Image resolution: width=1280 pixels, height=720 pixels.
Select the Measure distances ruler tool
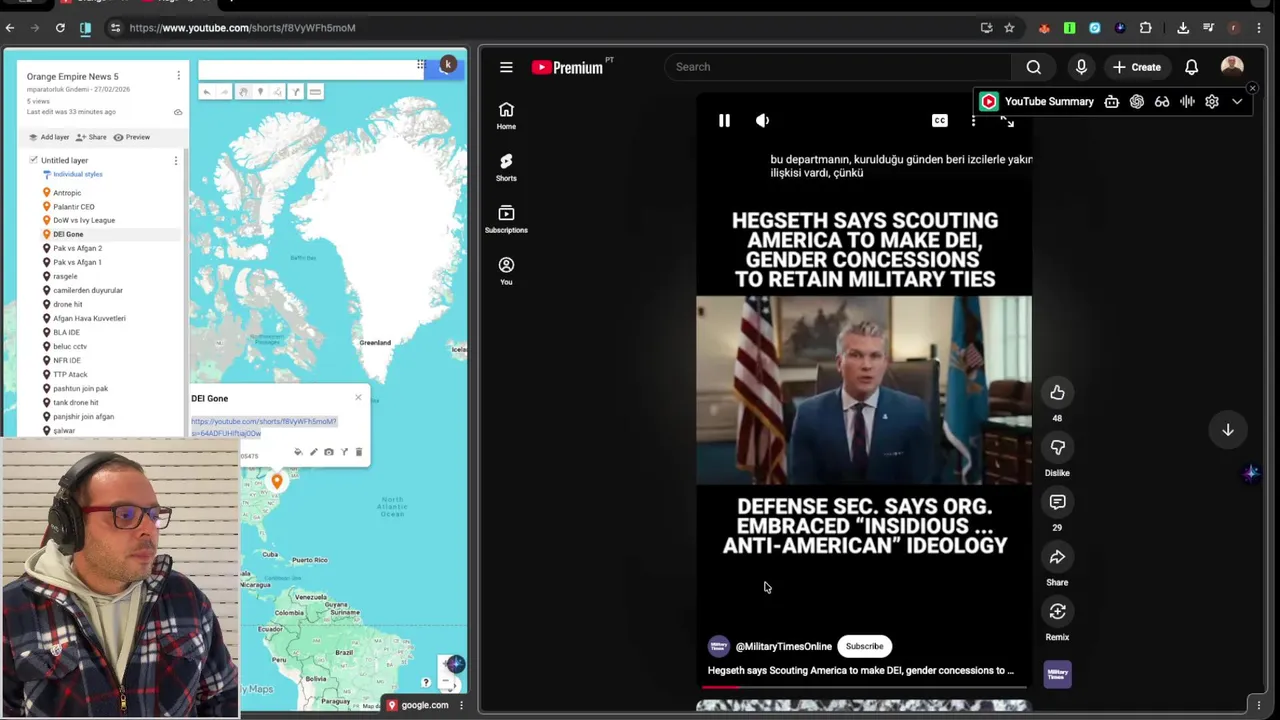click(315, 92)
